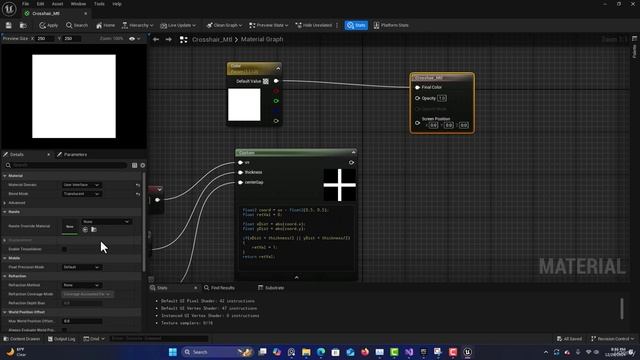Collapse the Custom node code with bottom chevron
This screenshot has width=640, height=360.
coord(297,277)
